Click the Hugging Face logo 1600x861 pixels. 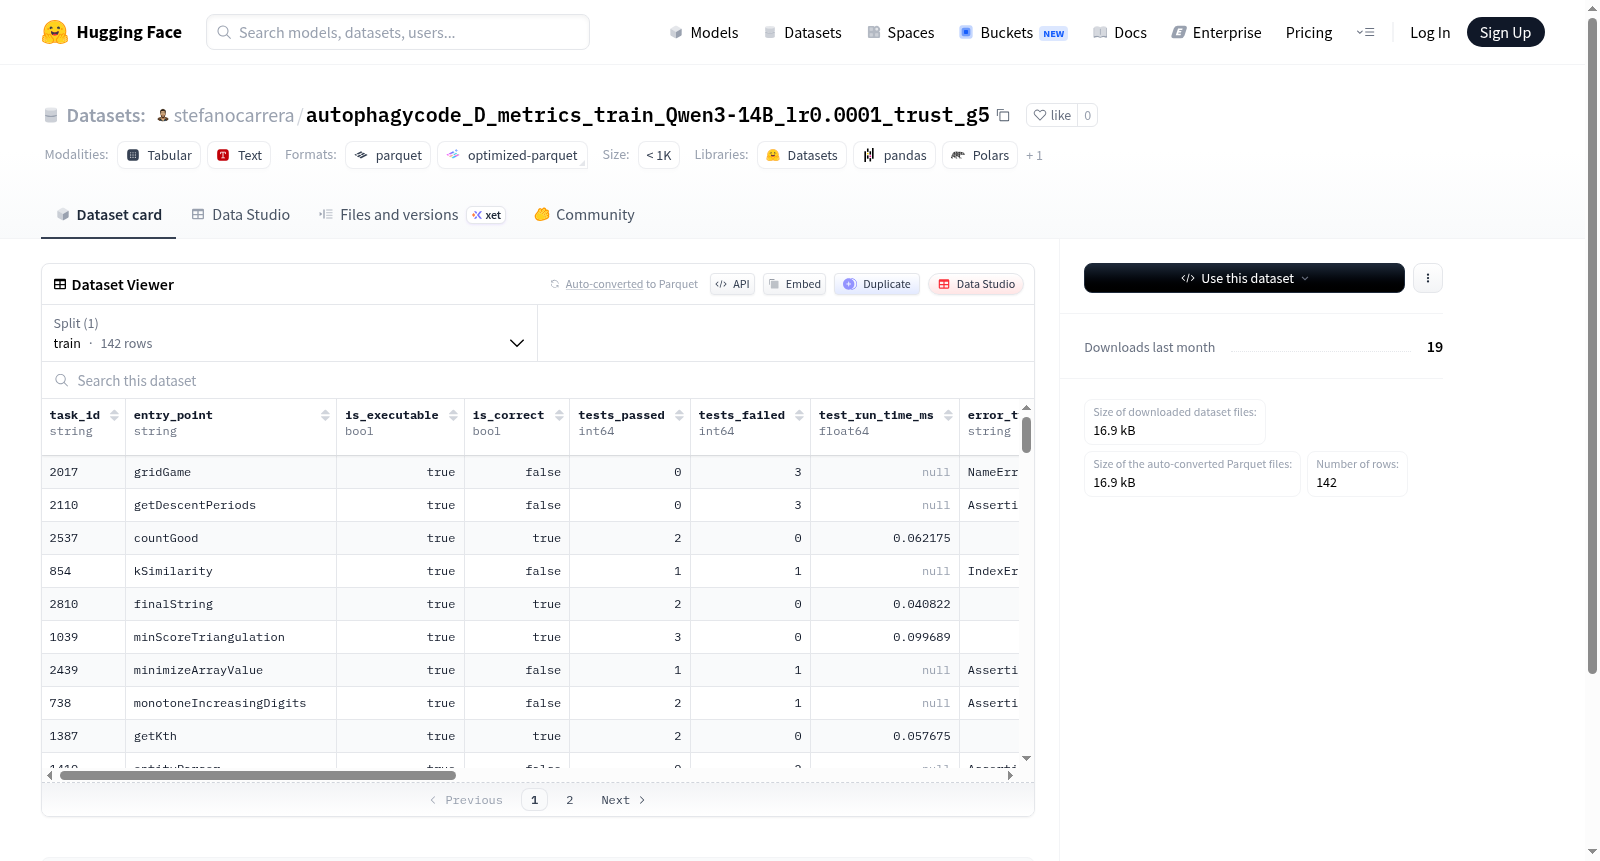coord(112,32)
